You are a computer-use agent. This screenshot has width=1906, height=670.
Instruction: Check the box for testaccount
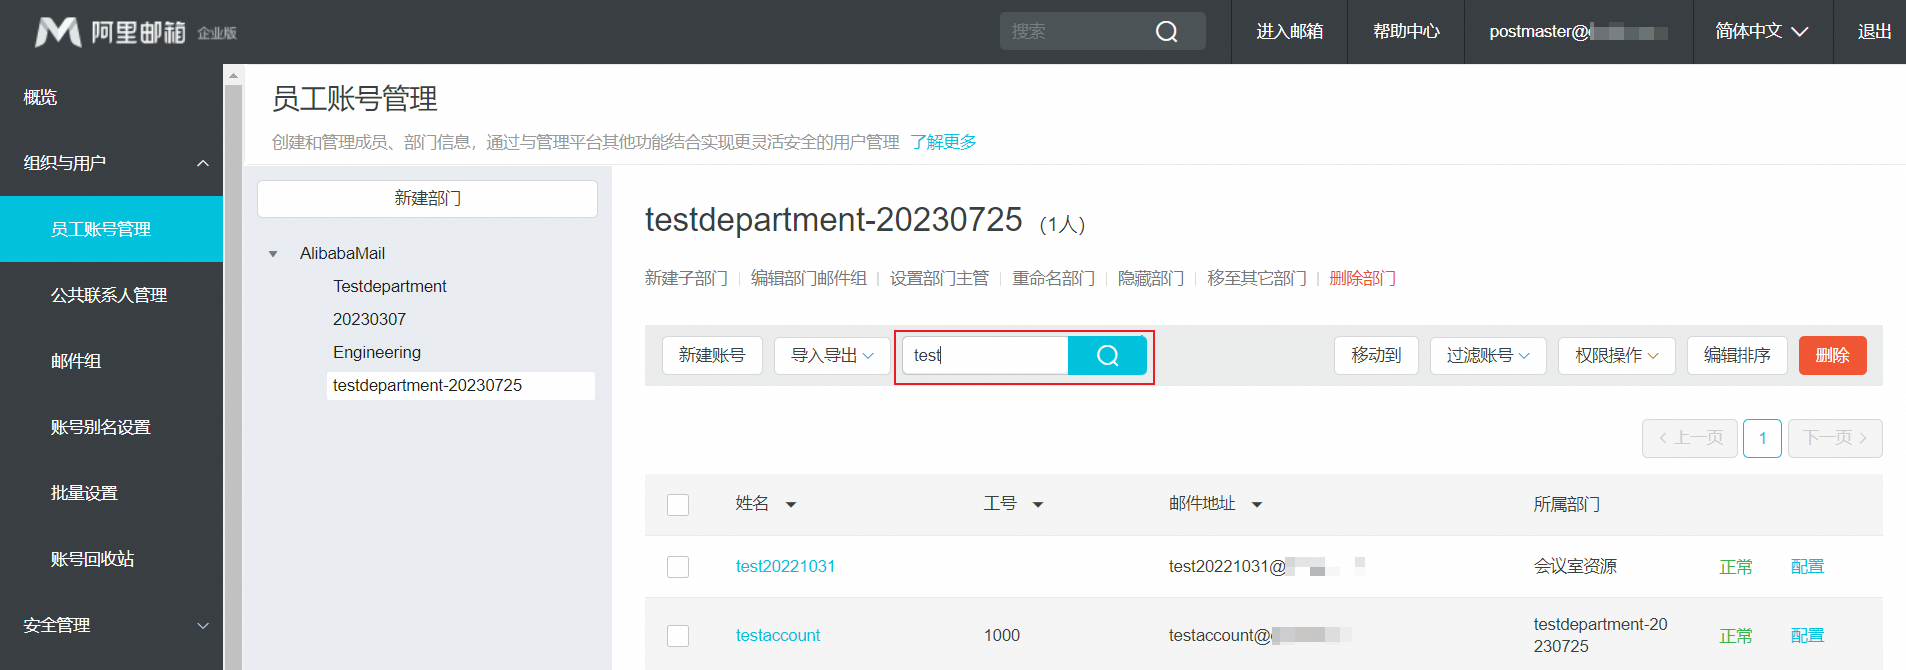pyautogui.click(x=678, y=636)
